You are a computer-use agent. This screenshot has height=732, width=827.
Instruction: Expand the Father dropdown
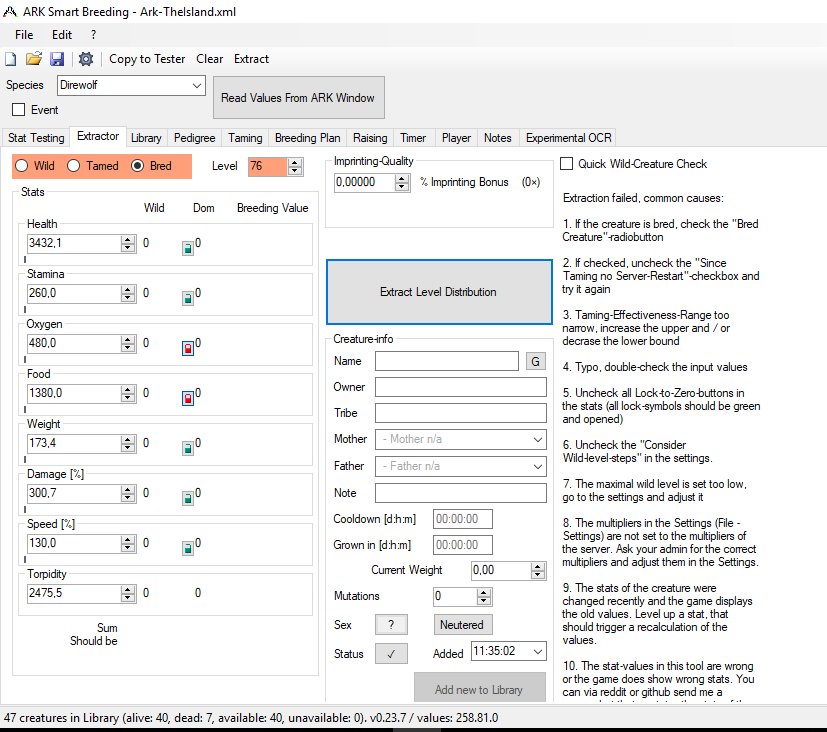coord(537,466)
